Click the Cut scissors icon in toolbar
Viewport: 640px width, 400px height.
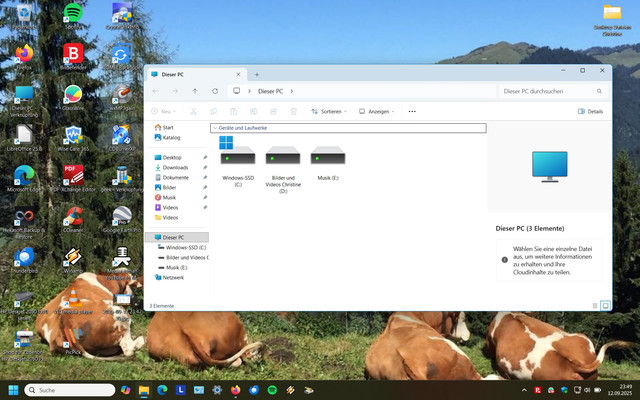click(193, 111)
